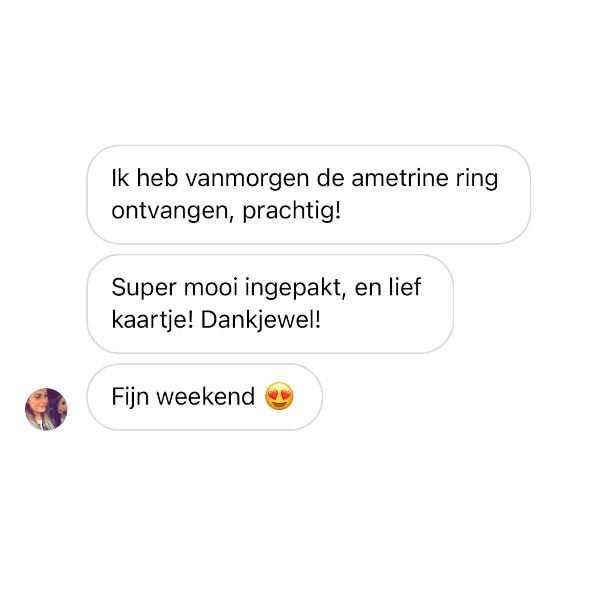The width and height of the screenshot is (600, 600).
Task: Click the word 'kaartje!' in second message
Action: [152, 320]
